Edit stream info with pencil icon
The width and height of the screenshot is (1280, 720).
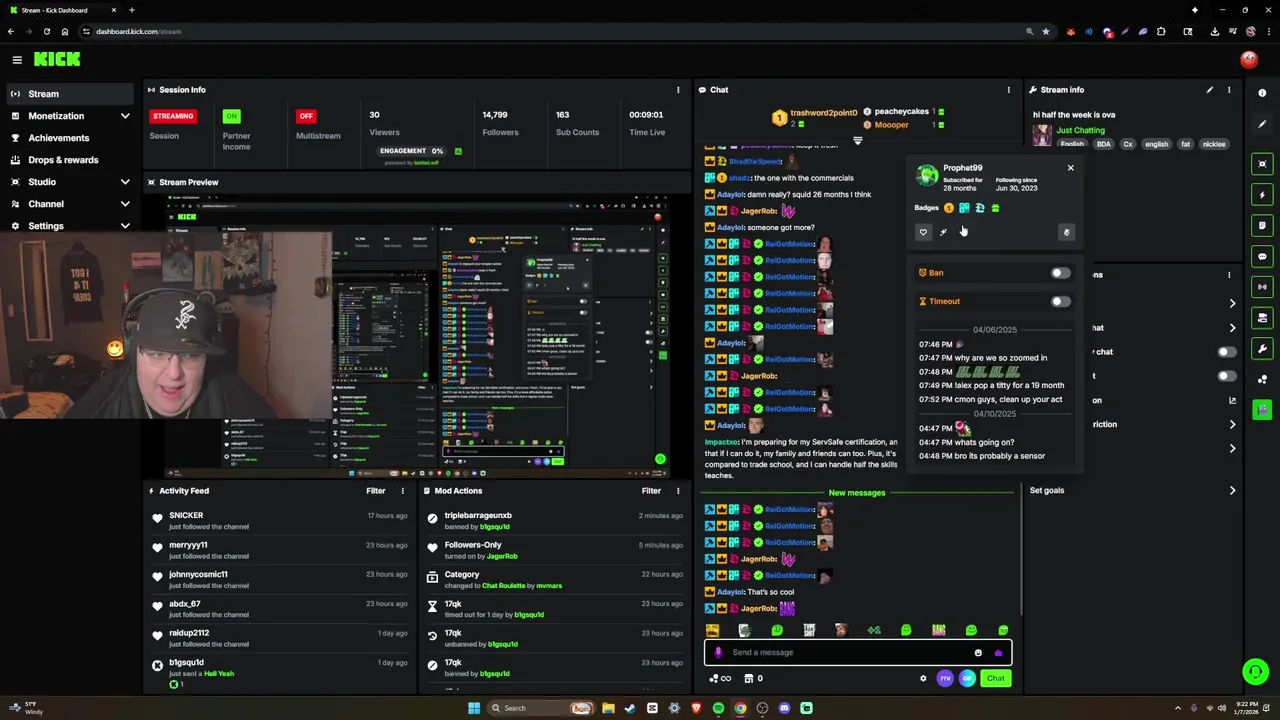[1209, 90]
